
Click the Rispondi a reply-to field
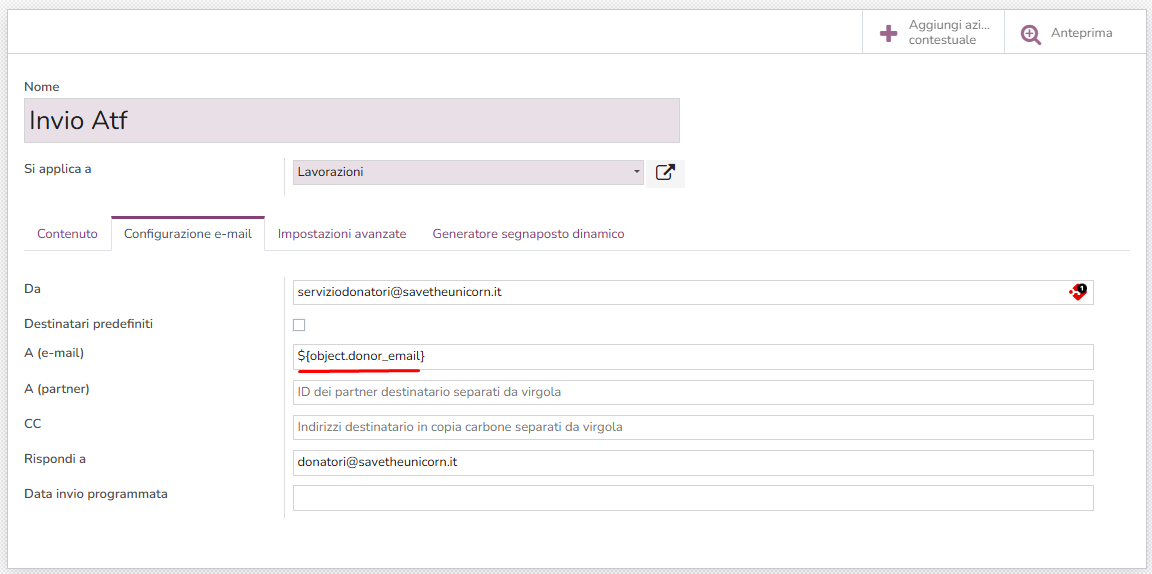click(692, 462)
